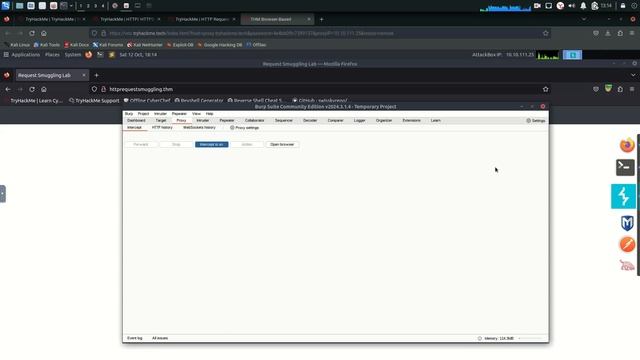Open extensions icon in inner Firefox toolbar

click(620, 89)
